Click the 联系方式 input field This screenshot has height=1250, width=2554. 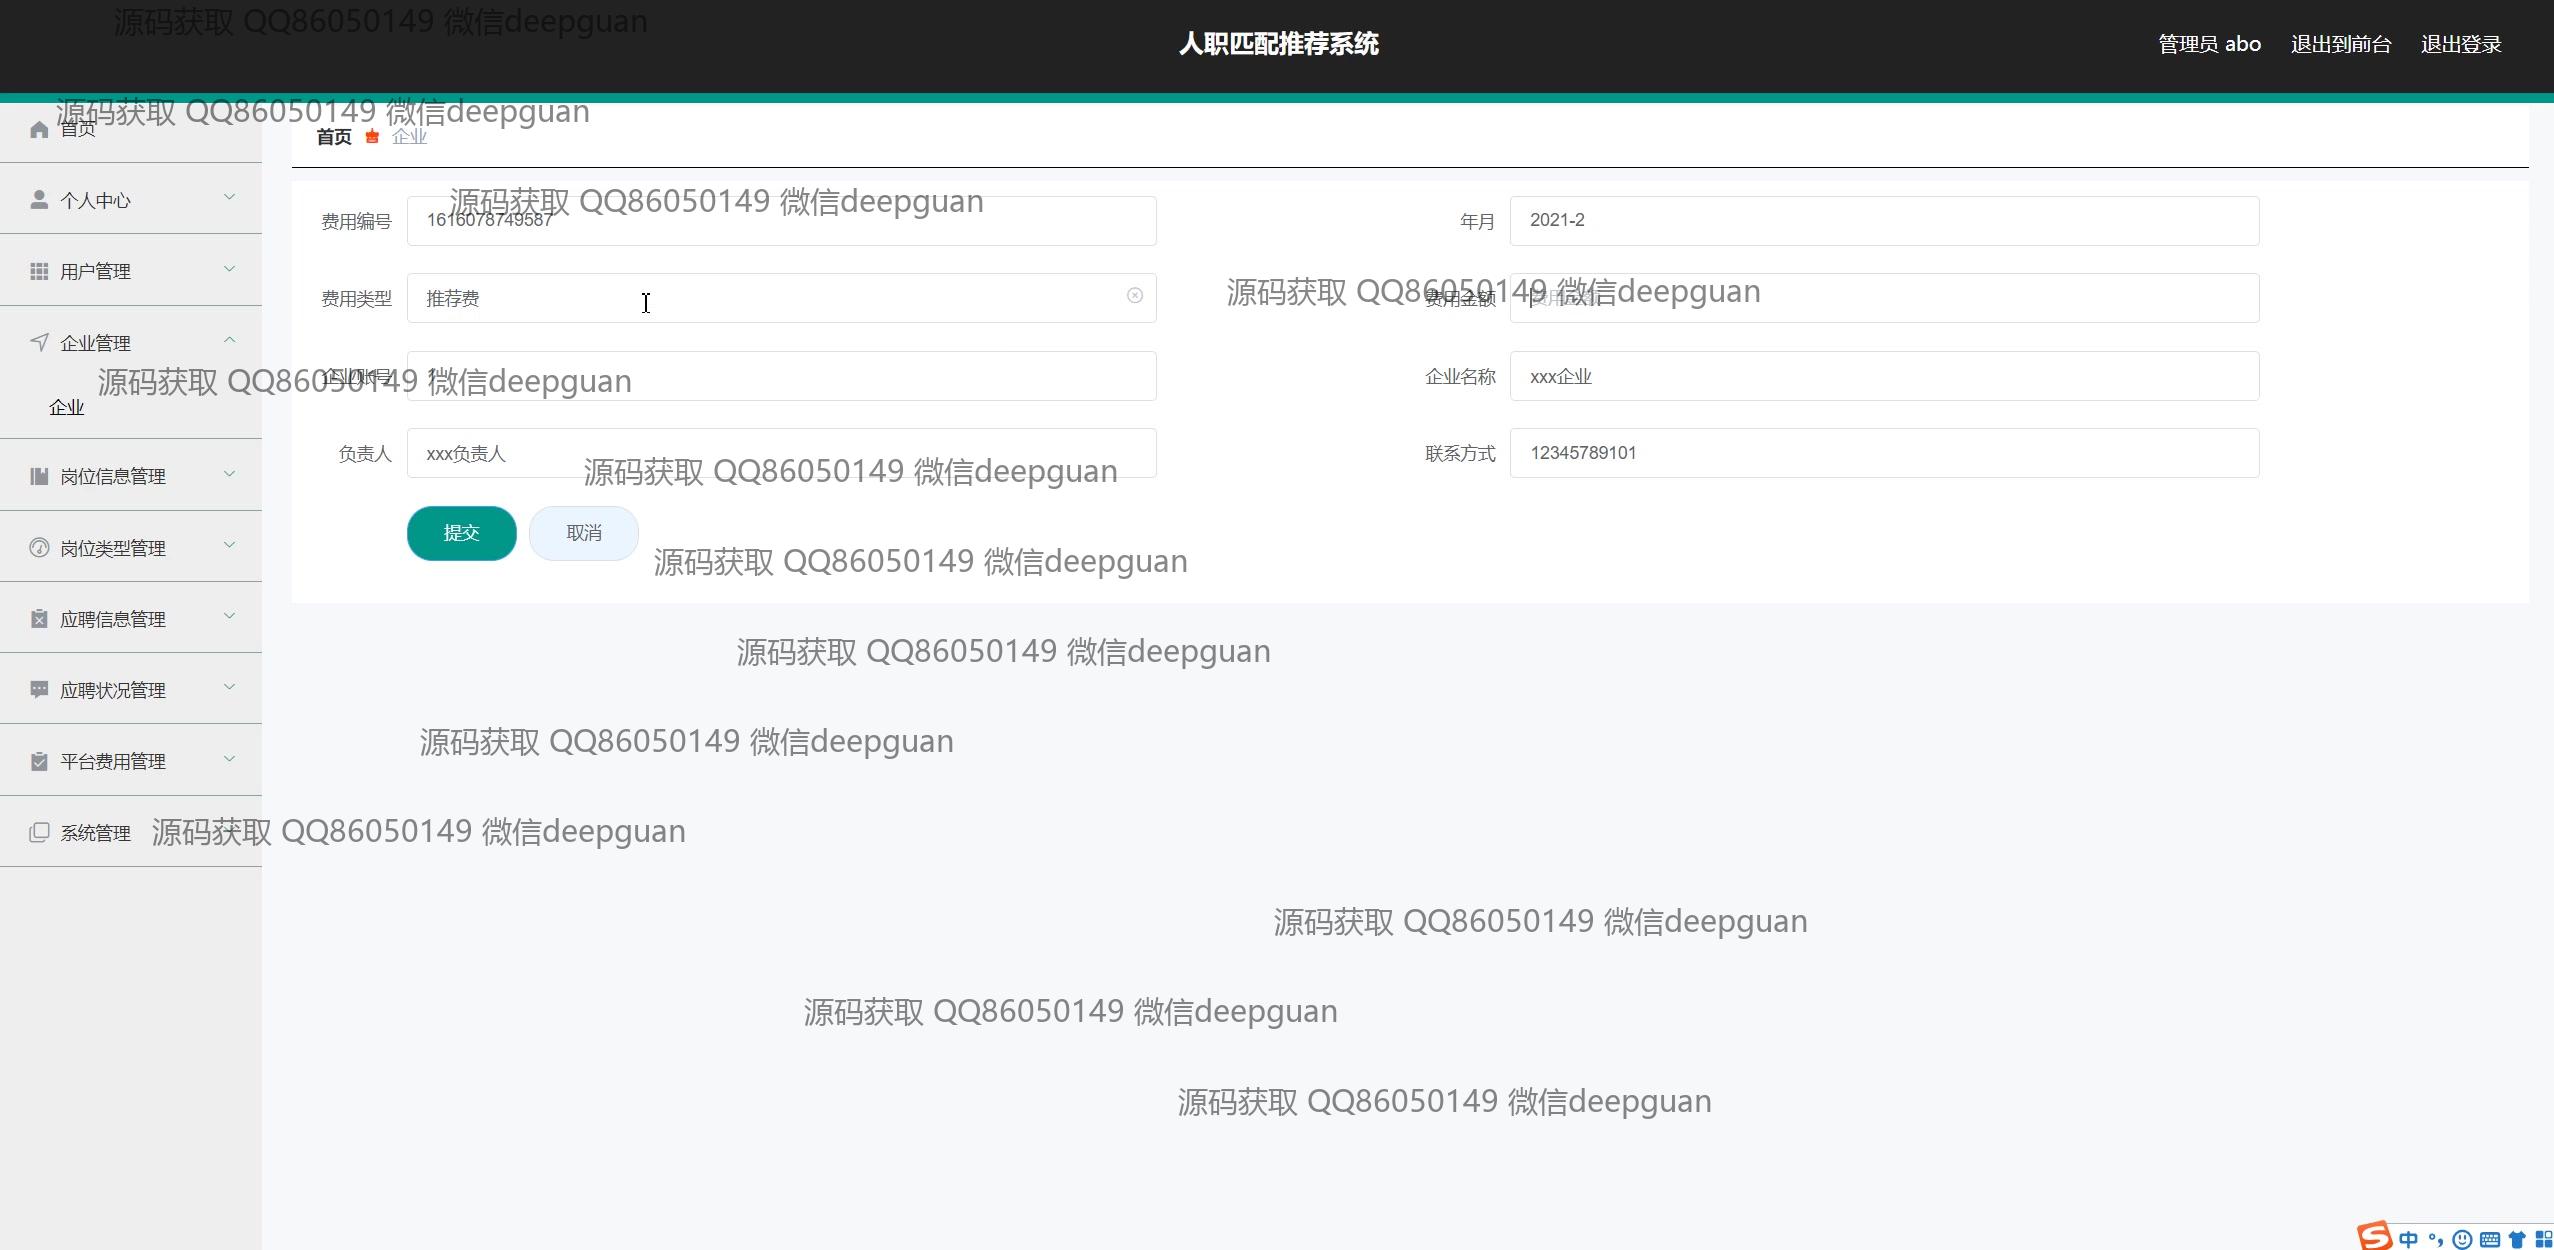pos(1883,453)
